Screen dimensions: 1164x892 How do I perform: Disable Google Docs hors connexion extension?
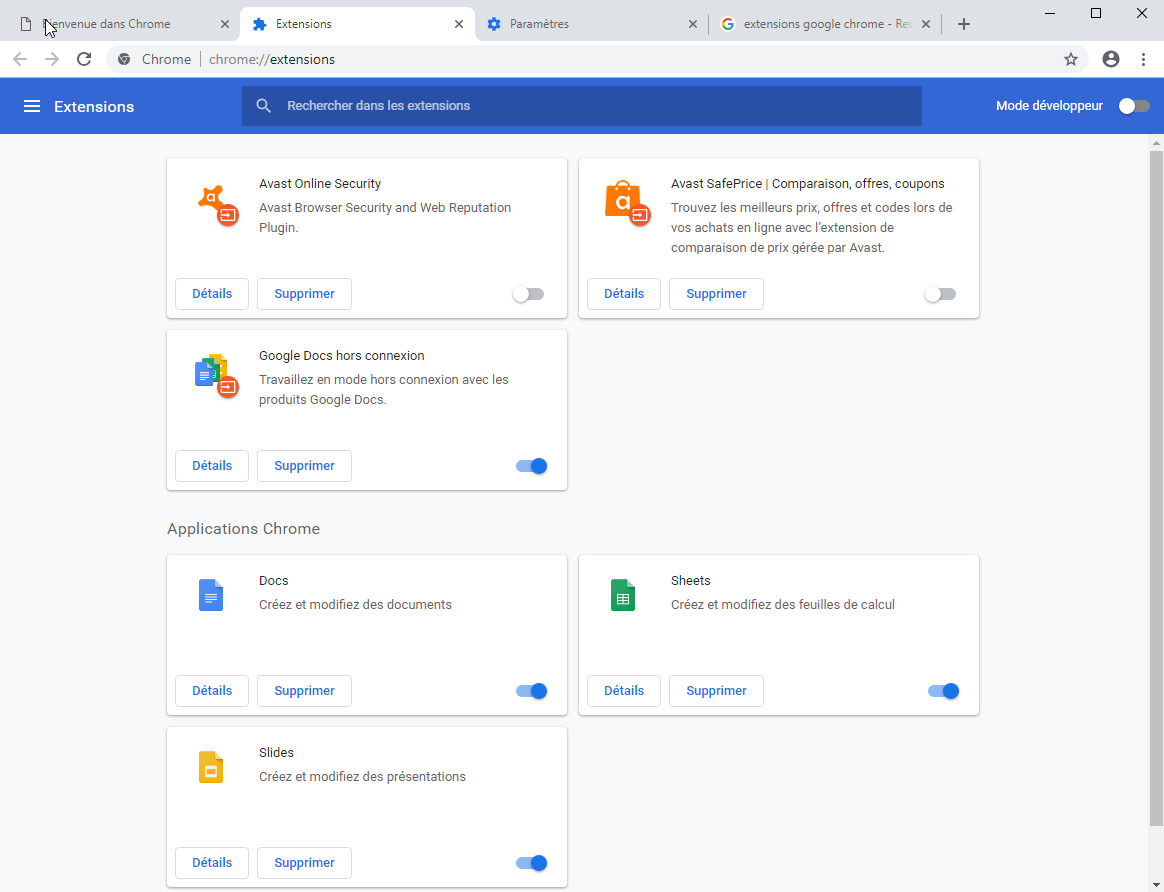532,466
